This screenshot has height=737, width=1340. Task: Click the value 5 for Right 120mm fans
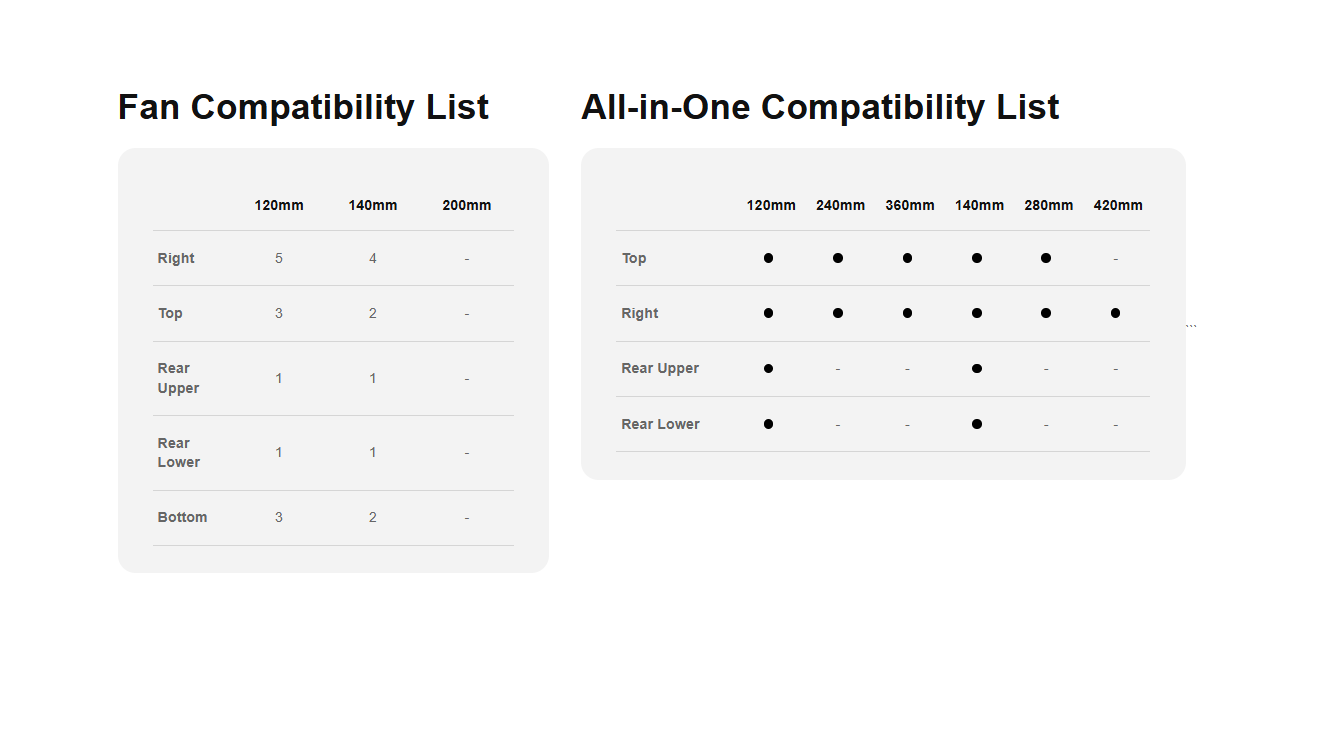coord(279,258)
